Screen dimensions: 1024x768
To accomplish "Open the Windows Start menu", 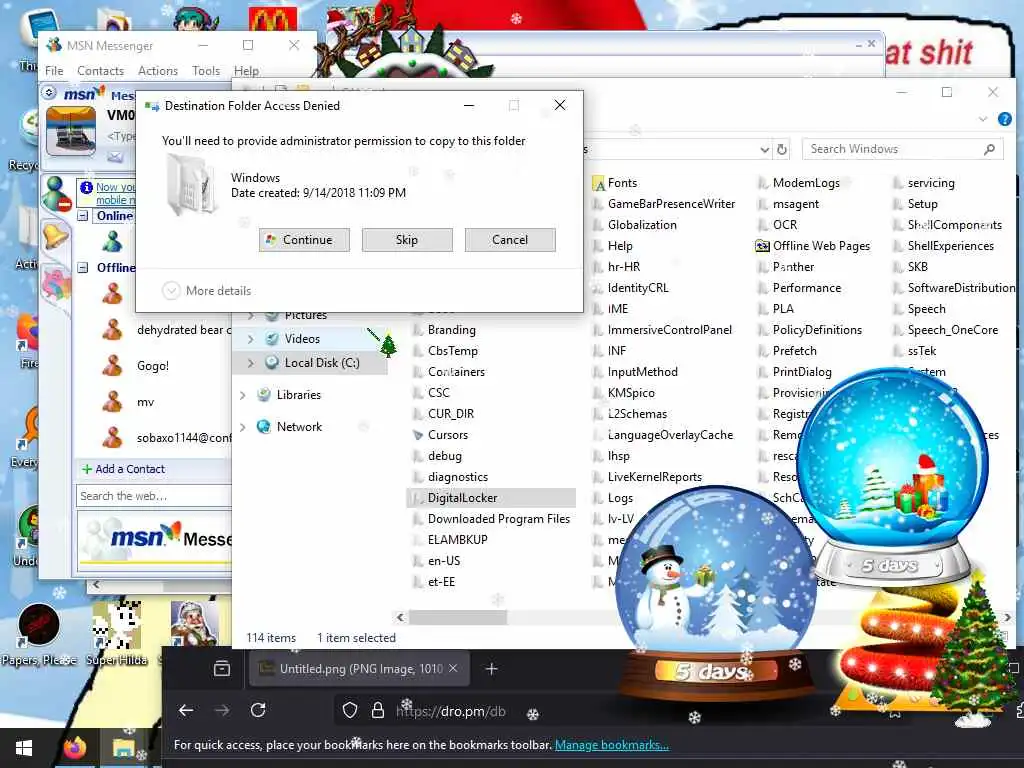I will (24, 748).
